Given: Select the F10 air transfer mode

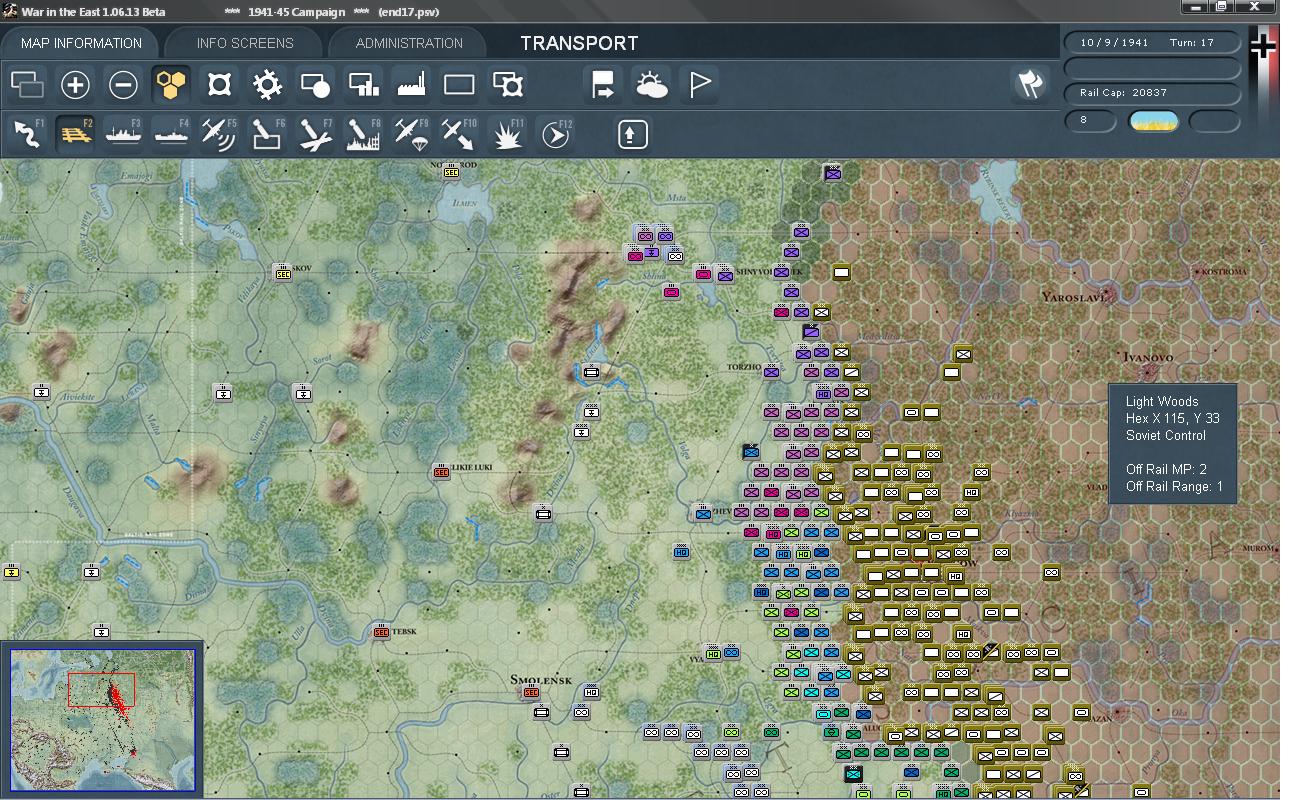Looking at the screenshot, I should (459, 133).
